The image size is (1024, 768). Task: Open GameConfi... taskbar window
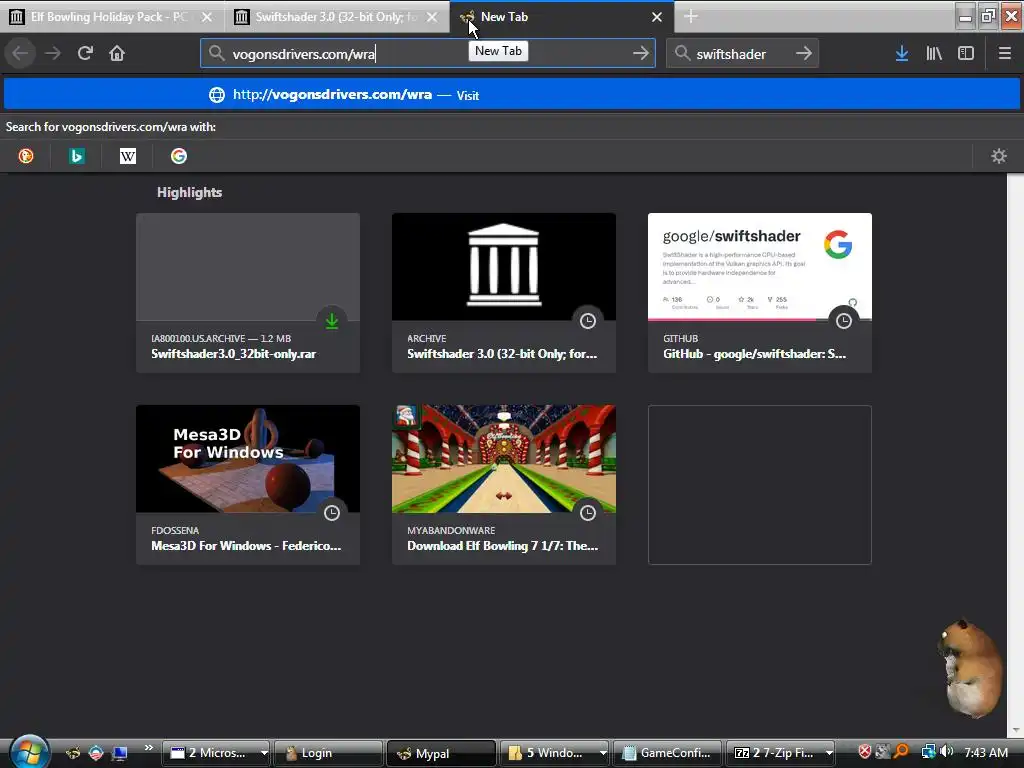coord(667,753)
